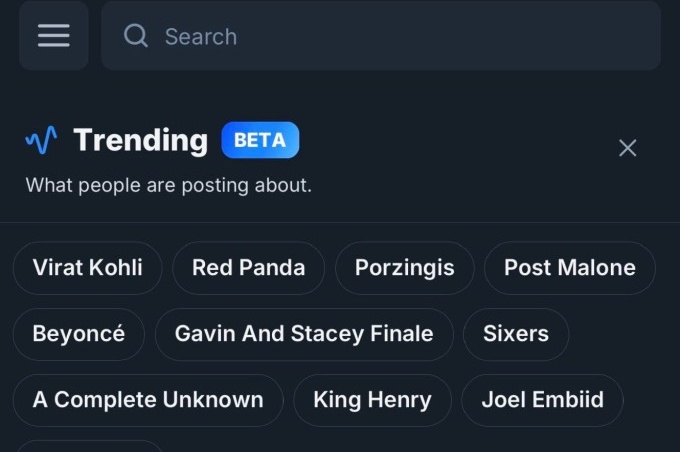Screen dimensions: 680x452
Task: Dismiss the Trending panel with X
Action: 627,148
